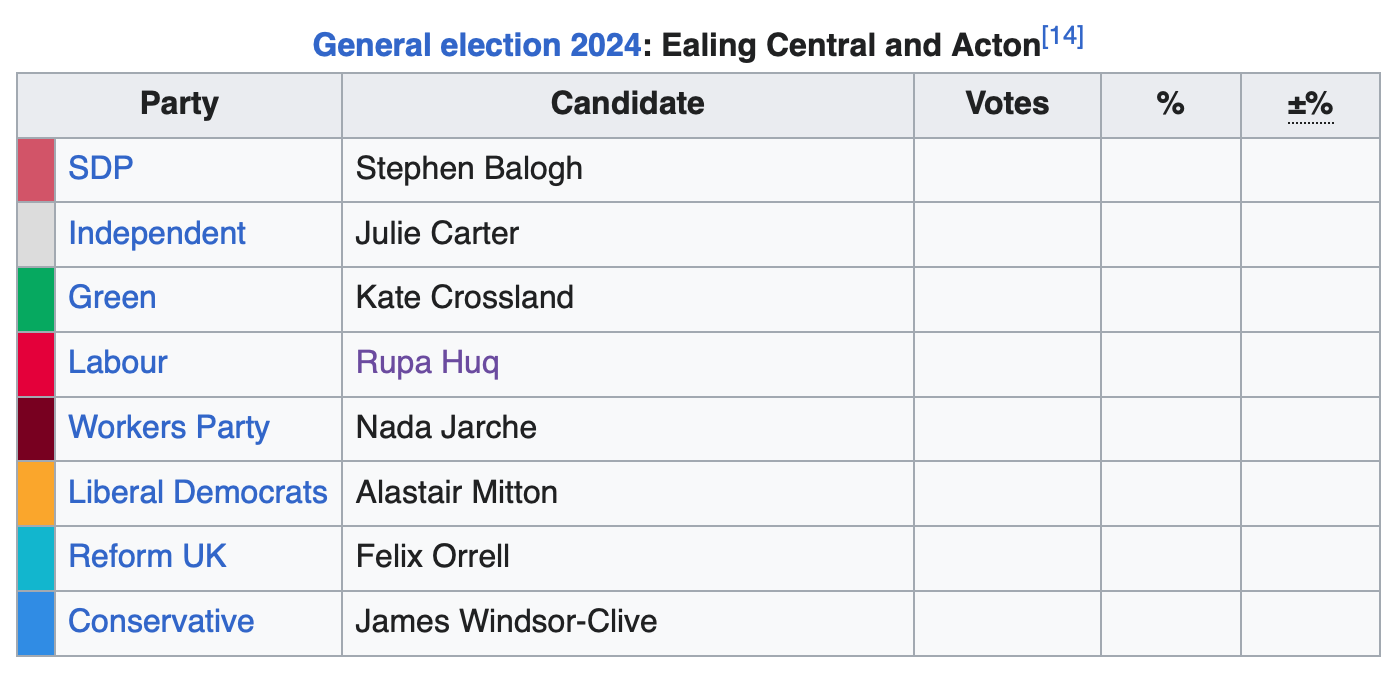Click the Reform UK teal swatch
The image size is (1398, 676).
click(x=36, y=558)
